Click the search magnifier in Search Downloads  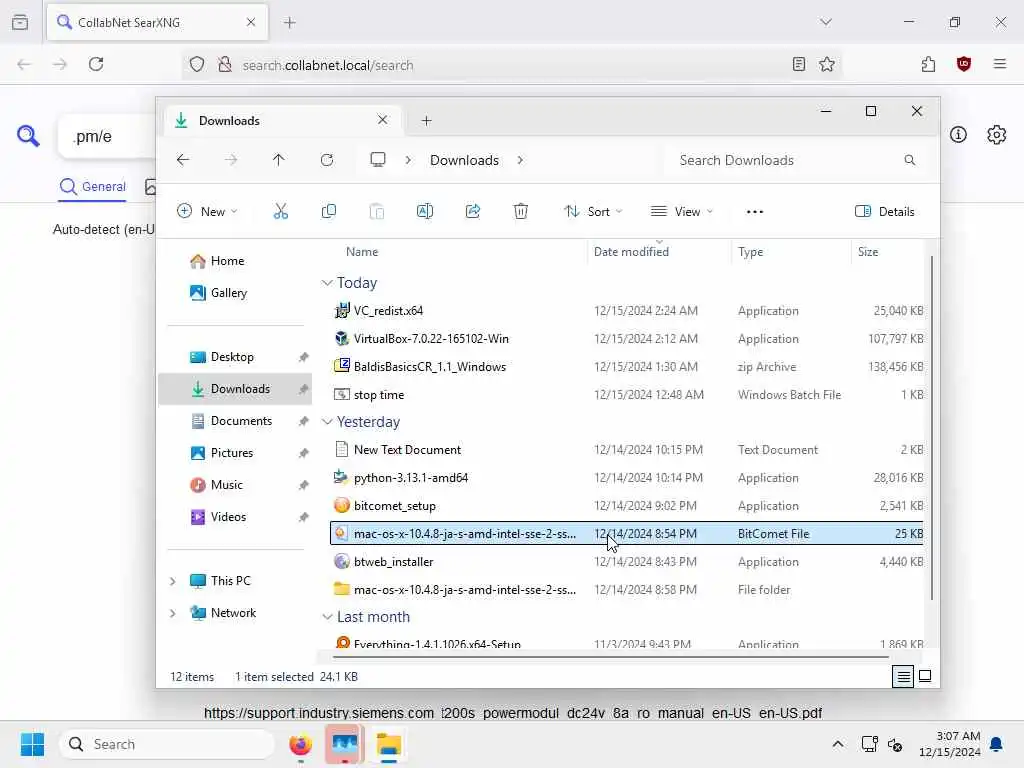pyautogui.click(x=909, y=160)
